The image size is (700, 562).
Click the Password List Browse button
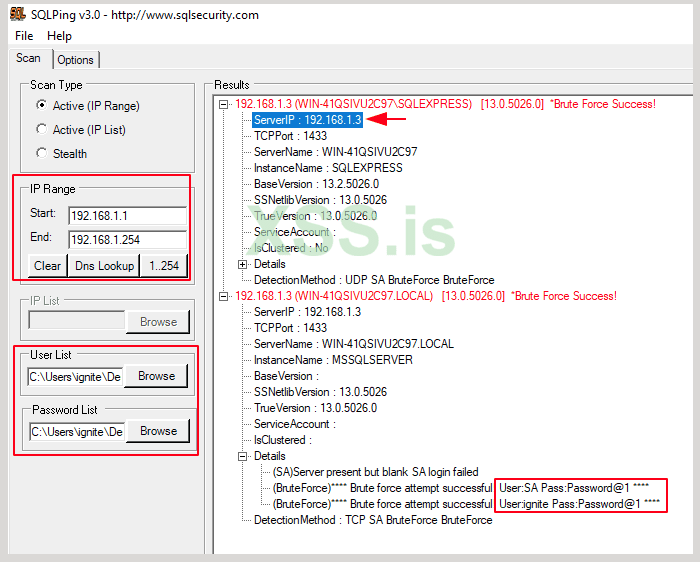coord(158,431)
